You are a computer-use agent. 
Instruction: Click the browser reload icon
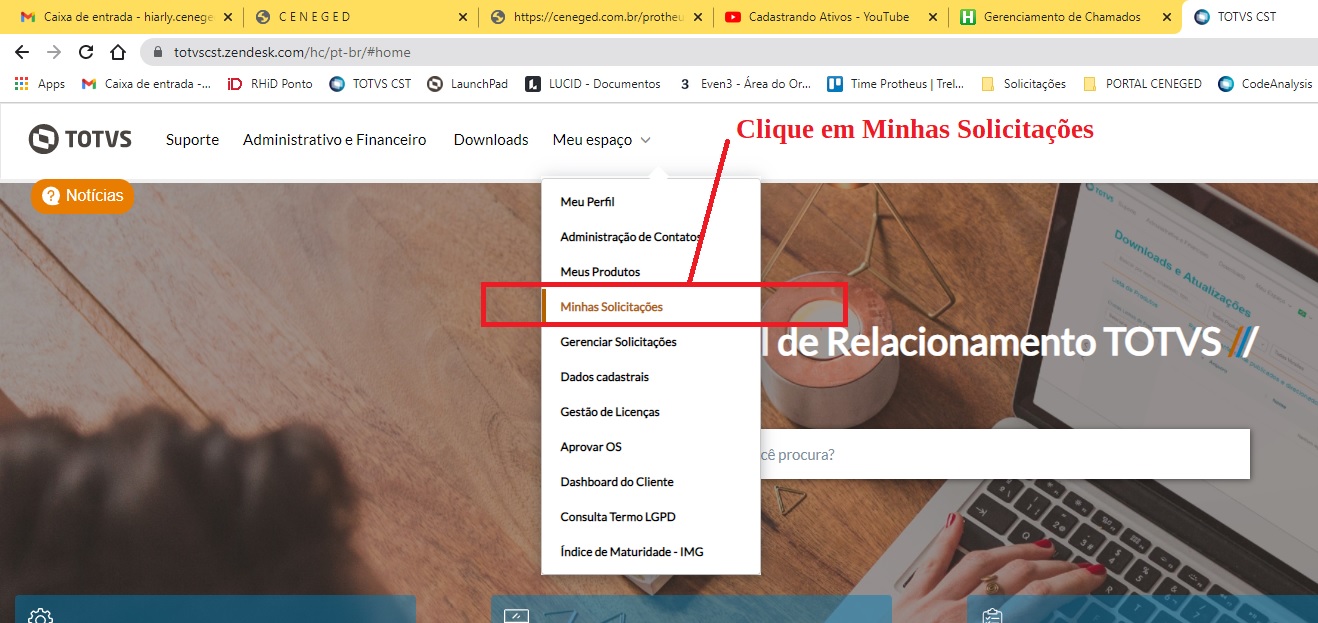pyautogui.click(x=86, y=52)
